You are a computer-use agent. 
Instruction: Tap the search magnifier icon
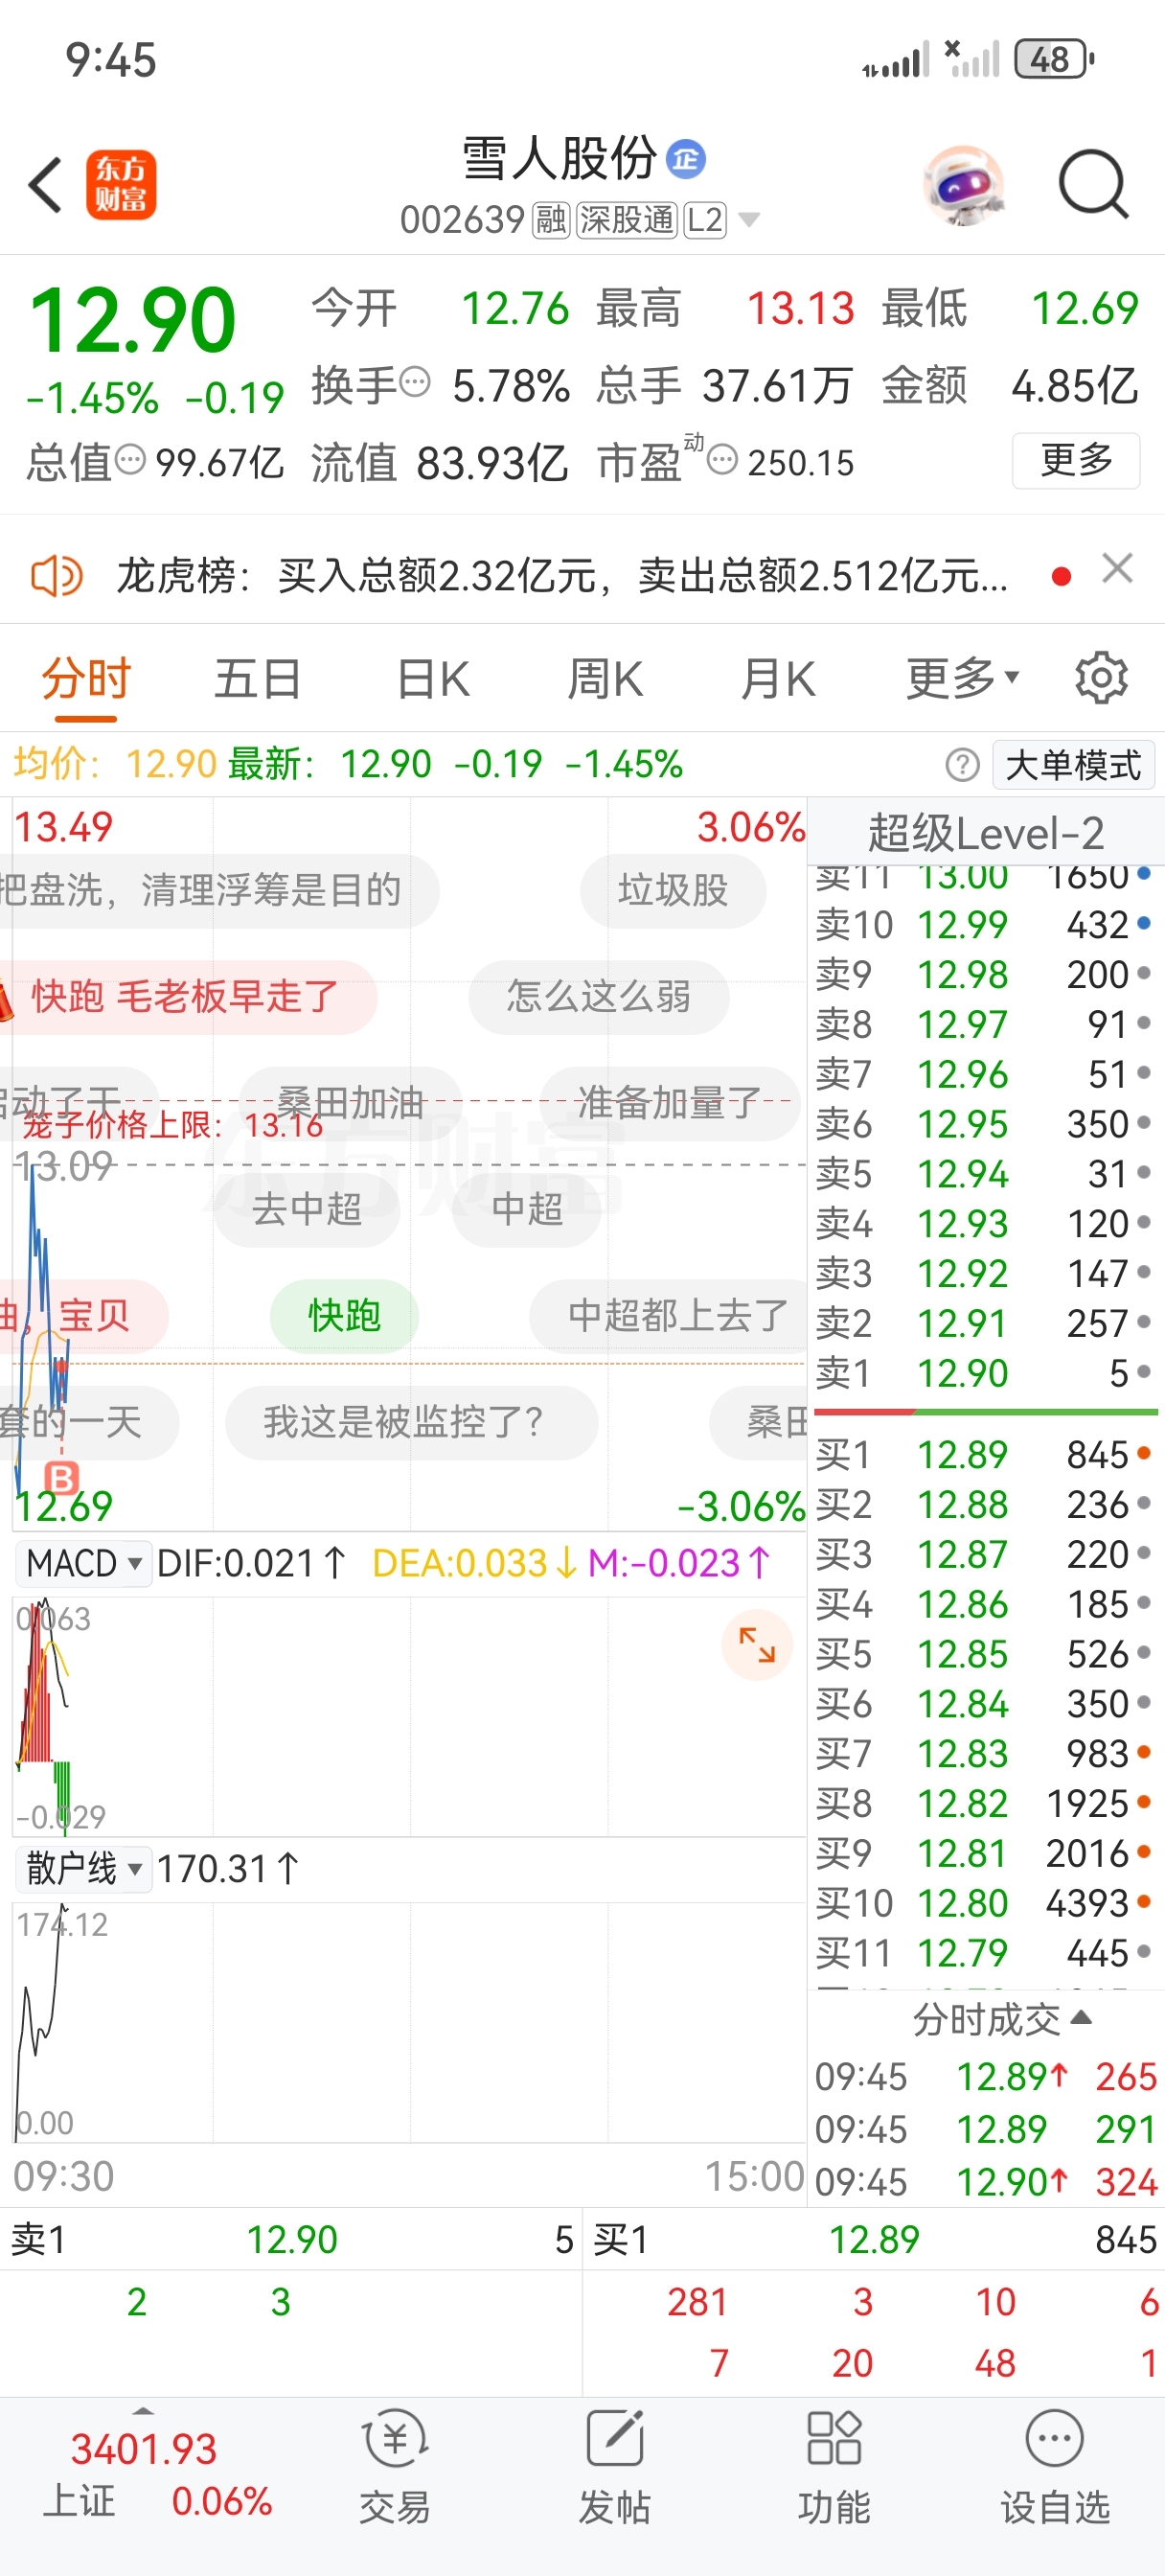click(x=1093, y=184)
